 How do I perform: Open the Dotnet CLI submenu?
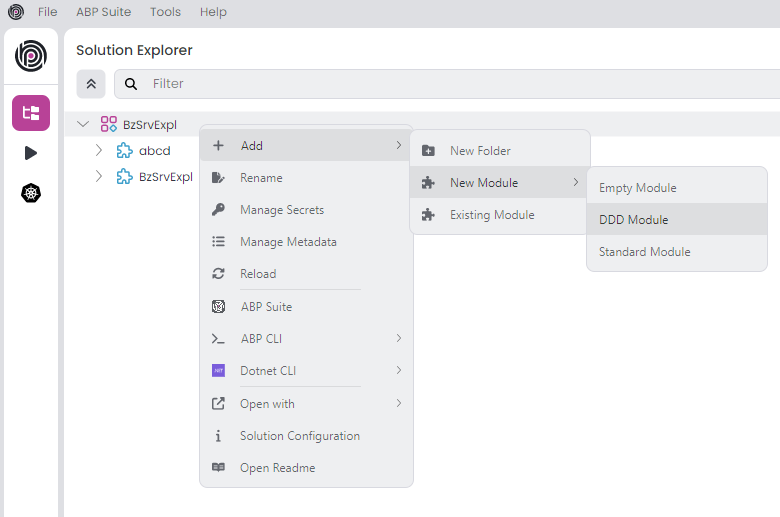click(x=306, y=371)
